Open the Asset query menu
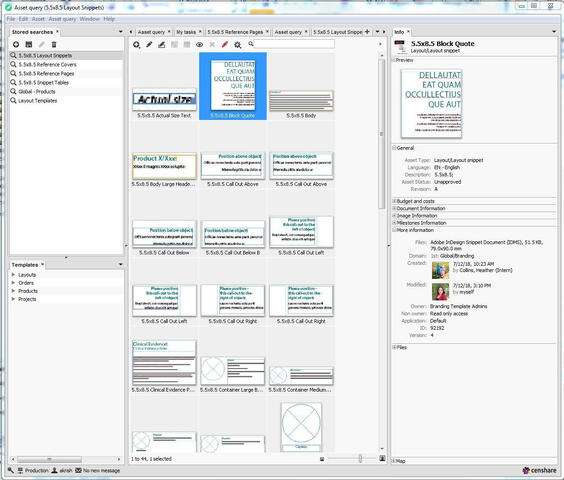The width and height of the screenshot is (564, 480). 62,19
